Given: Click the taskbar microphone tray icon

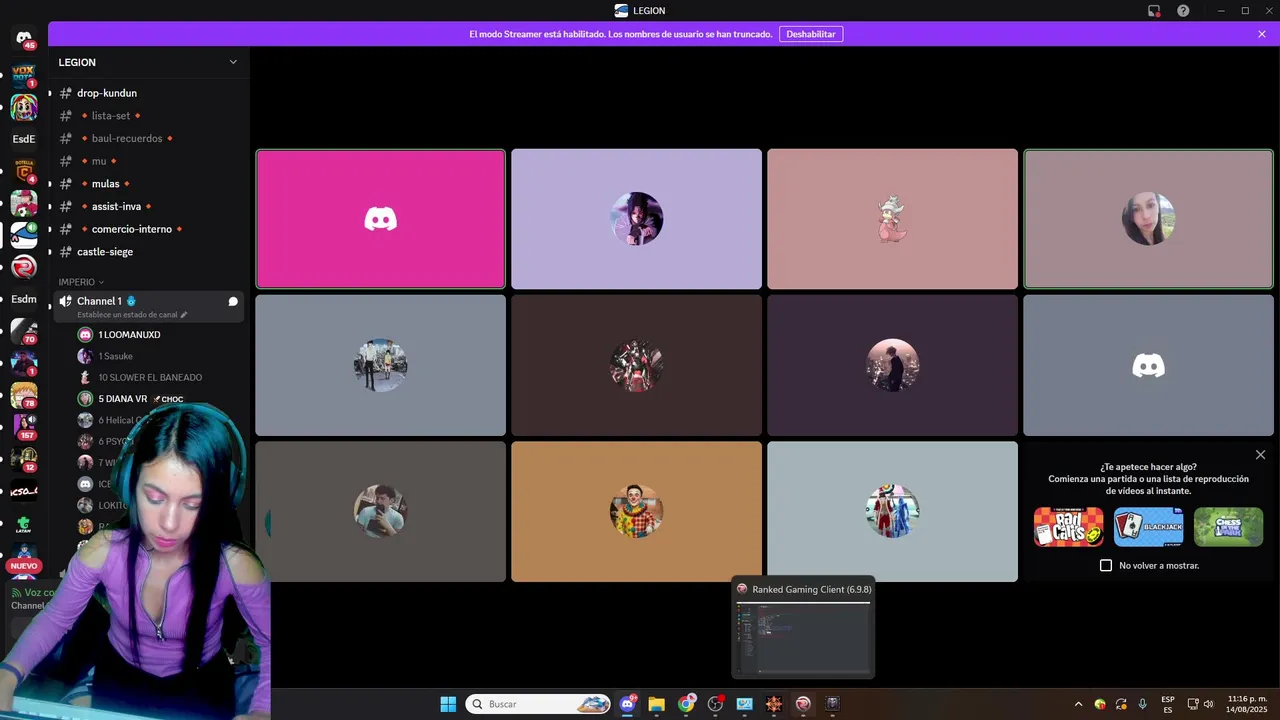Looking at the screenshot, I should click(1142, 704).
